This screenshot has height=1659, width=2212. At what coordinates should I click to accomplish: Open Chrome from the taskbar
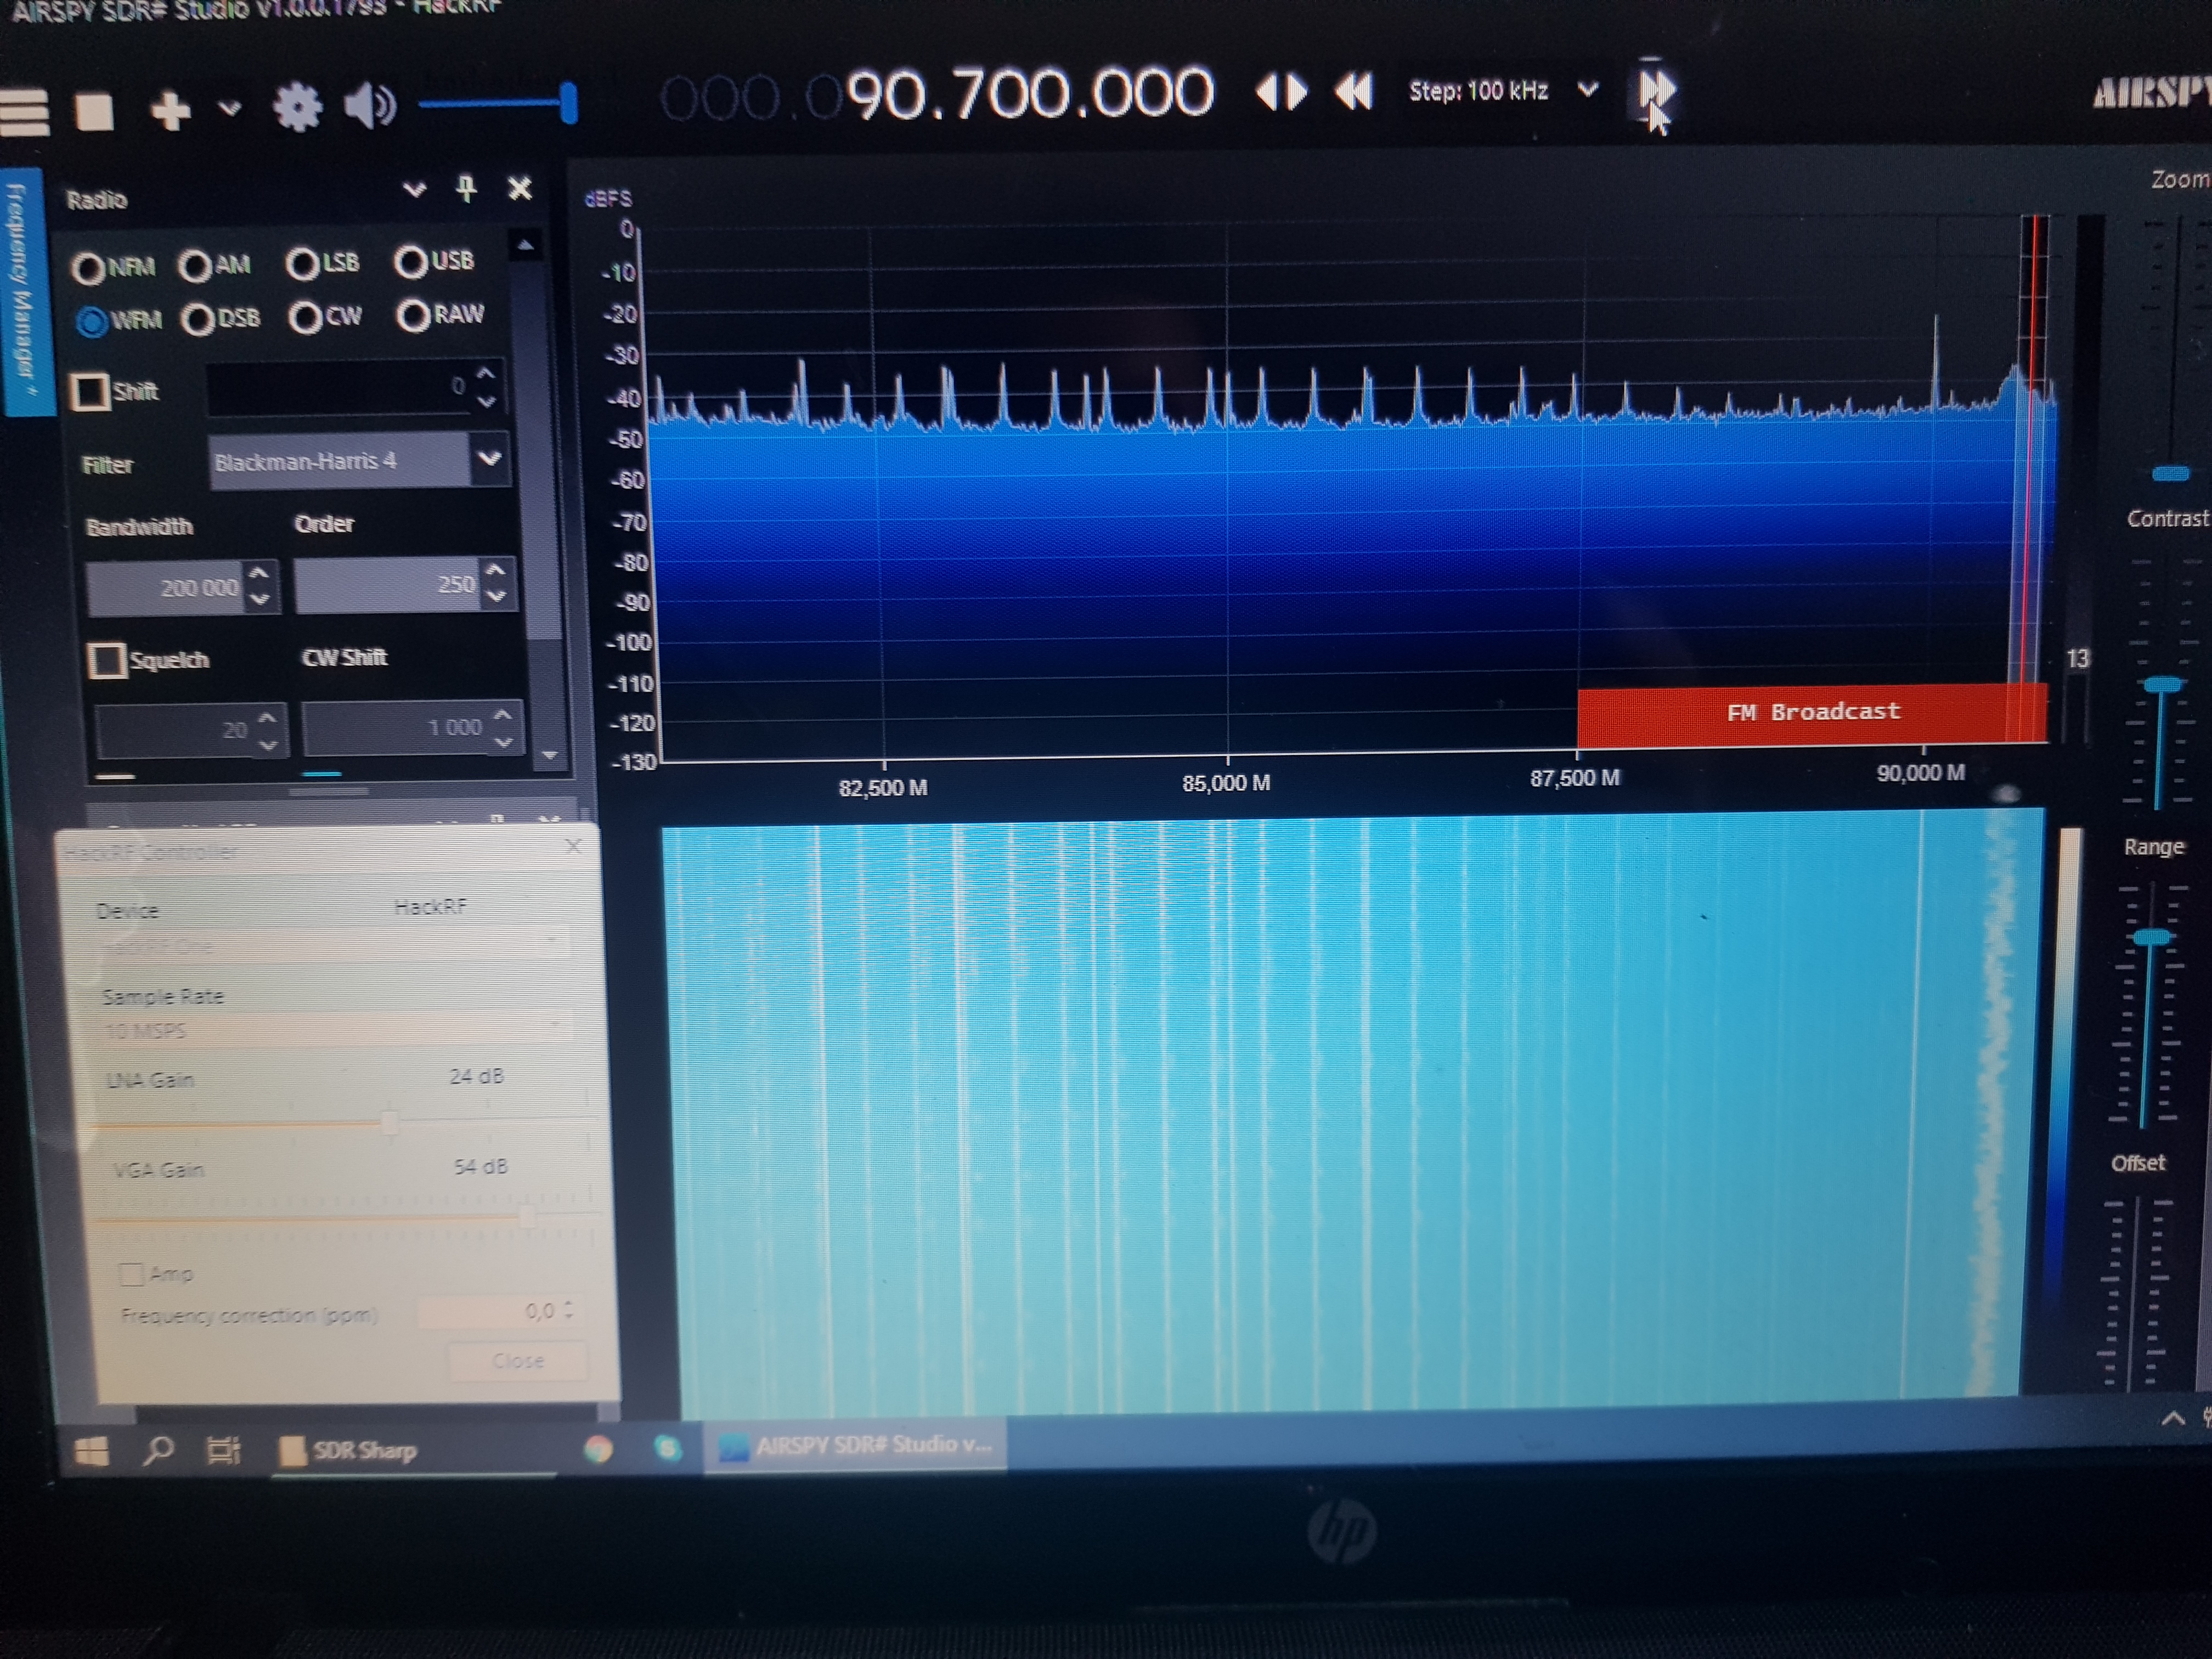click(598, 1448)
